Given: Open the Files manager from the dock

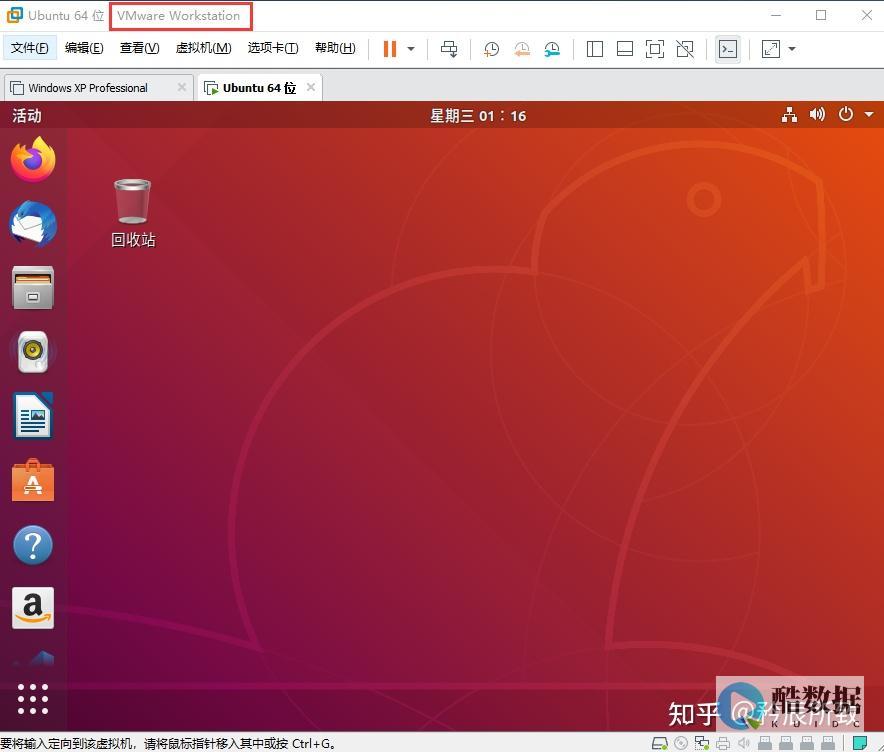Looking at the screenshot, I should (x=33, y=287).
